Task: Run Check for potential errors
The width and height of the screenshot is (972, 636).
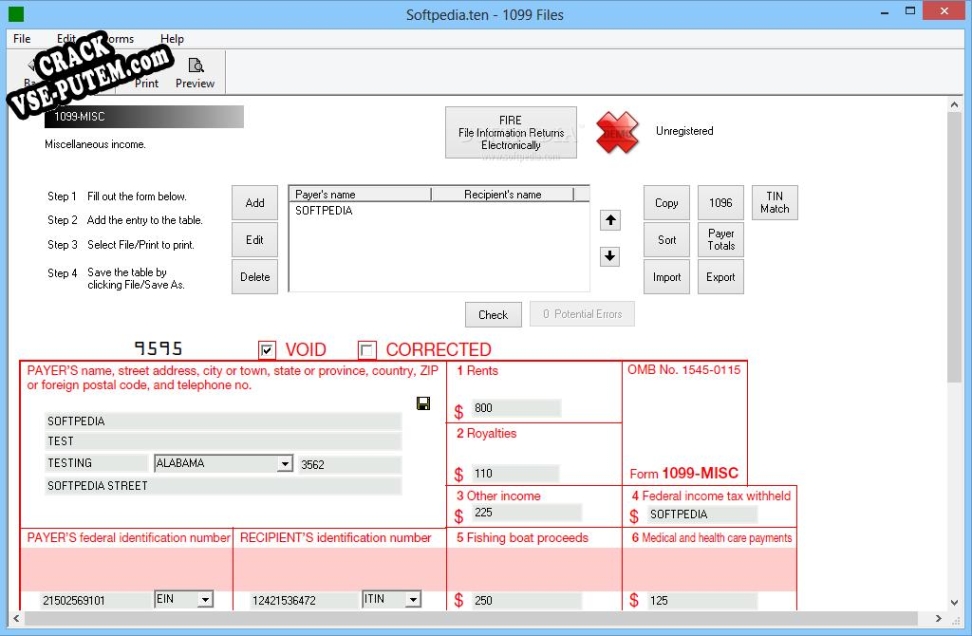Action: click(x=492, y=314)
